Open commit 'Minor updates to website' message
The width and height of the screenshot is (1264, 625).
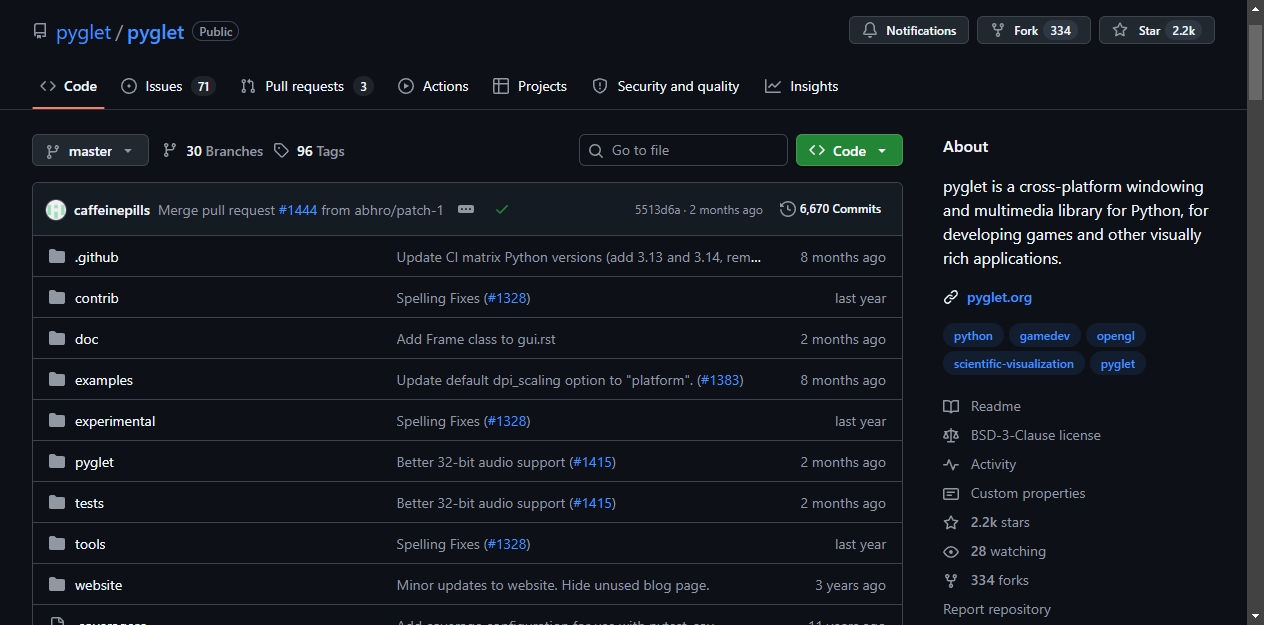coord(553,585)
